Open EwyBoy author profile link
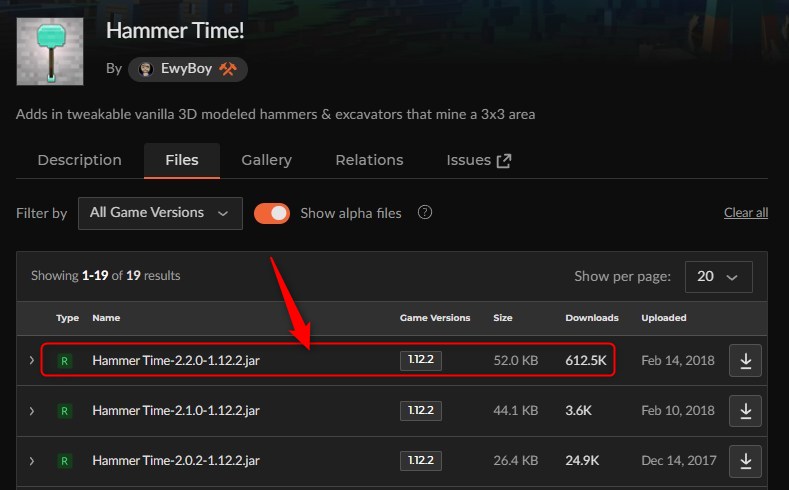This screenshot has height=490, width=789. coord(186,68)
